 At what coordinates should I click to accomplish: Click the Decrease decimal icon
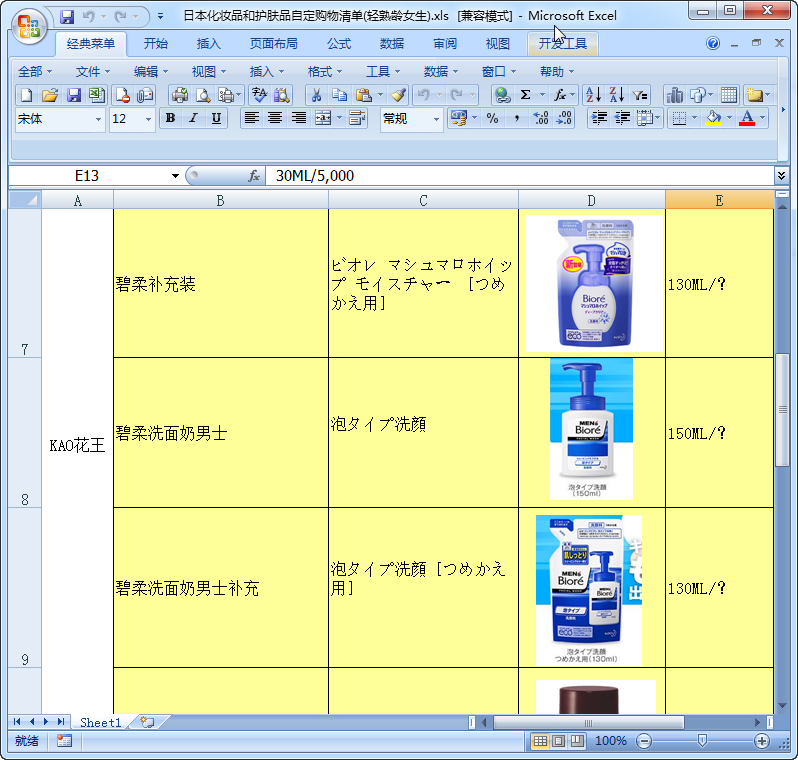564,119
